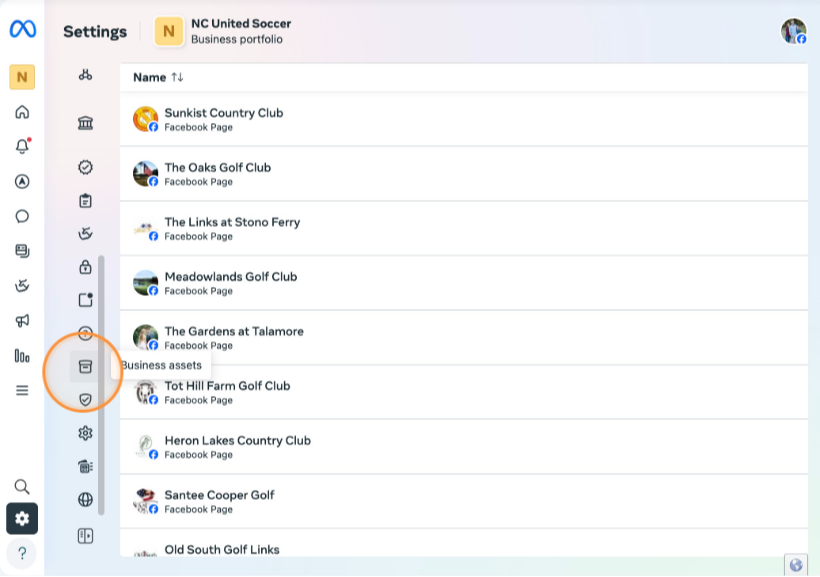Screen dimensions: 820x577
Task: Click the settings sidebar vertical scrollbar
Action: click(x=101, y=380)
